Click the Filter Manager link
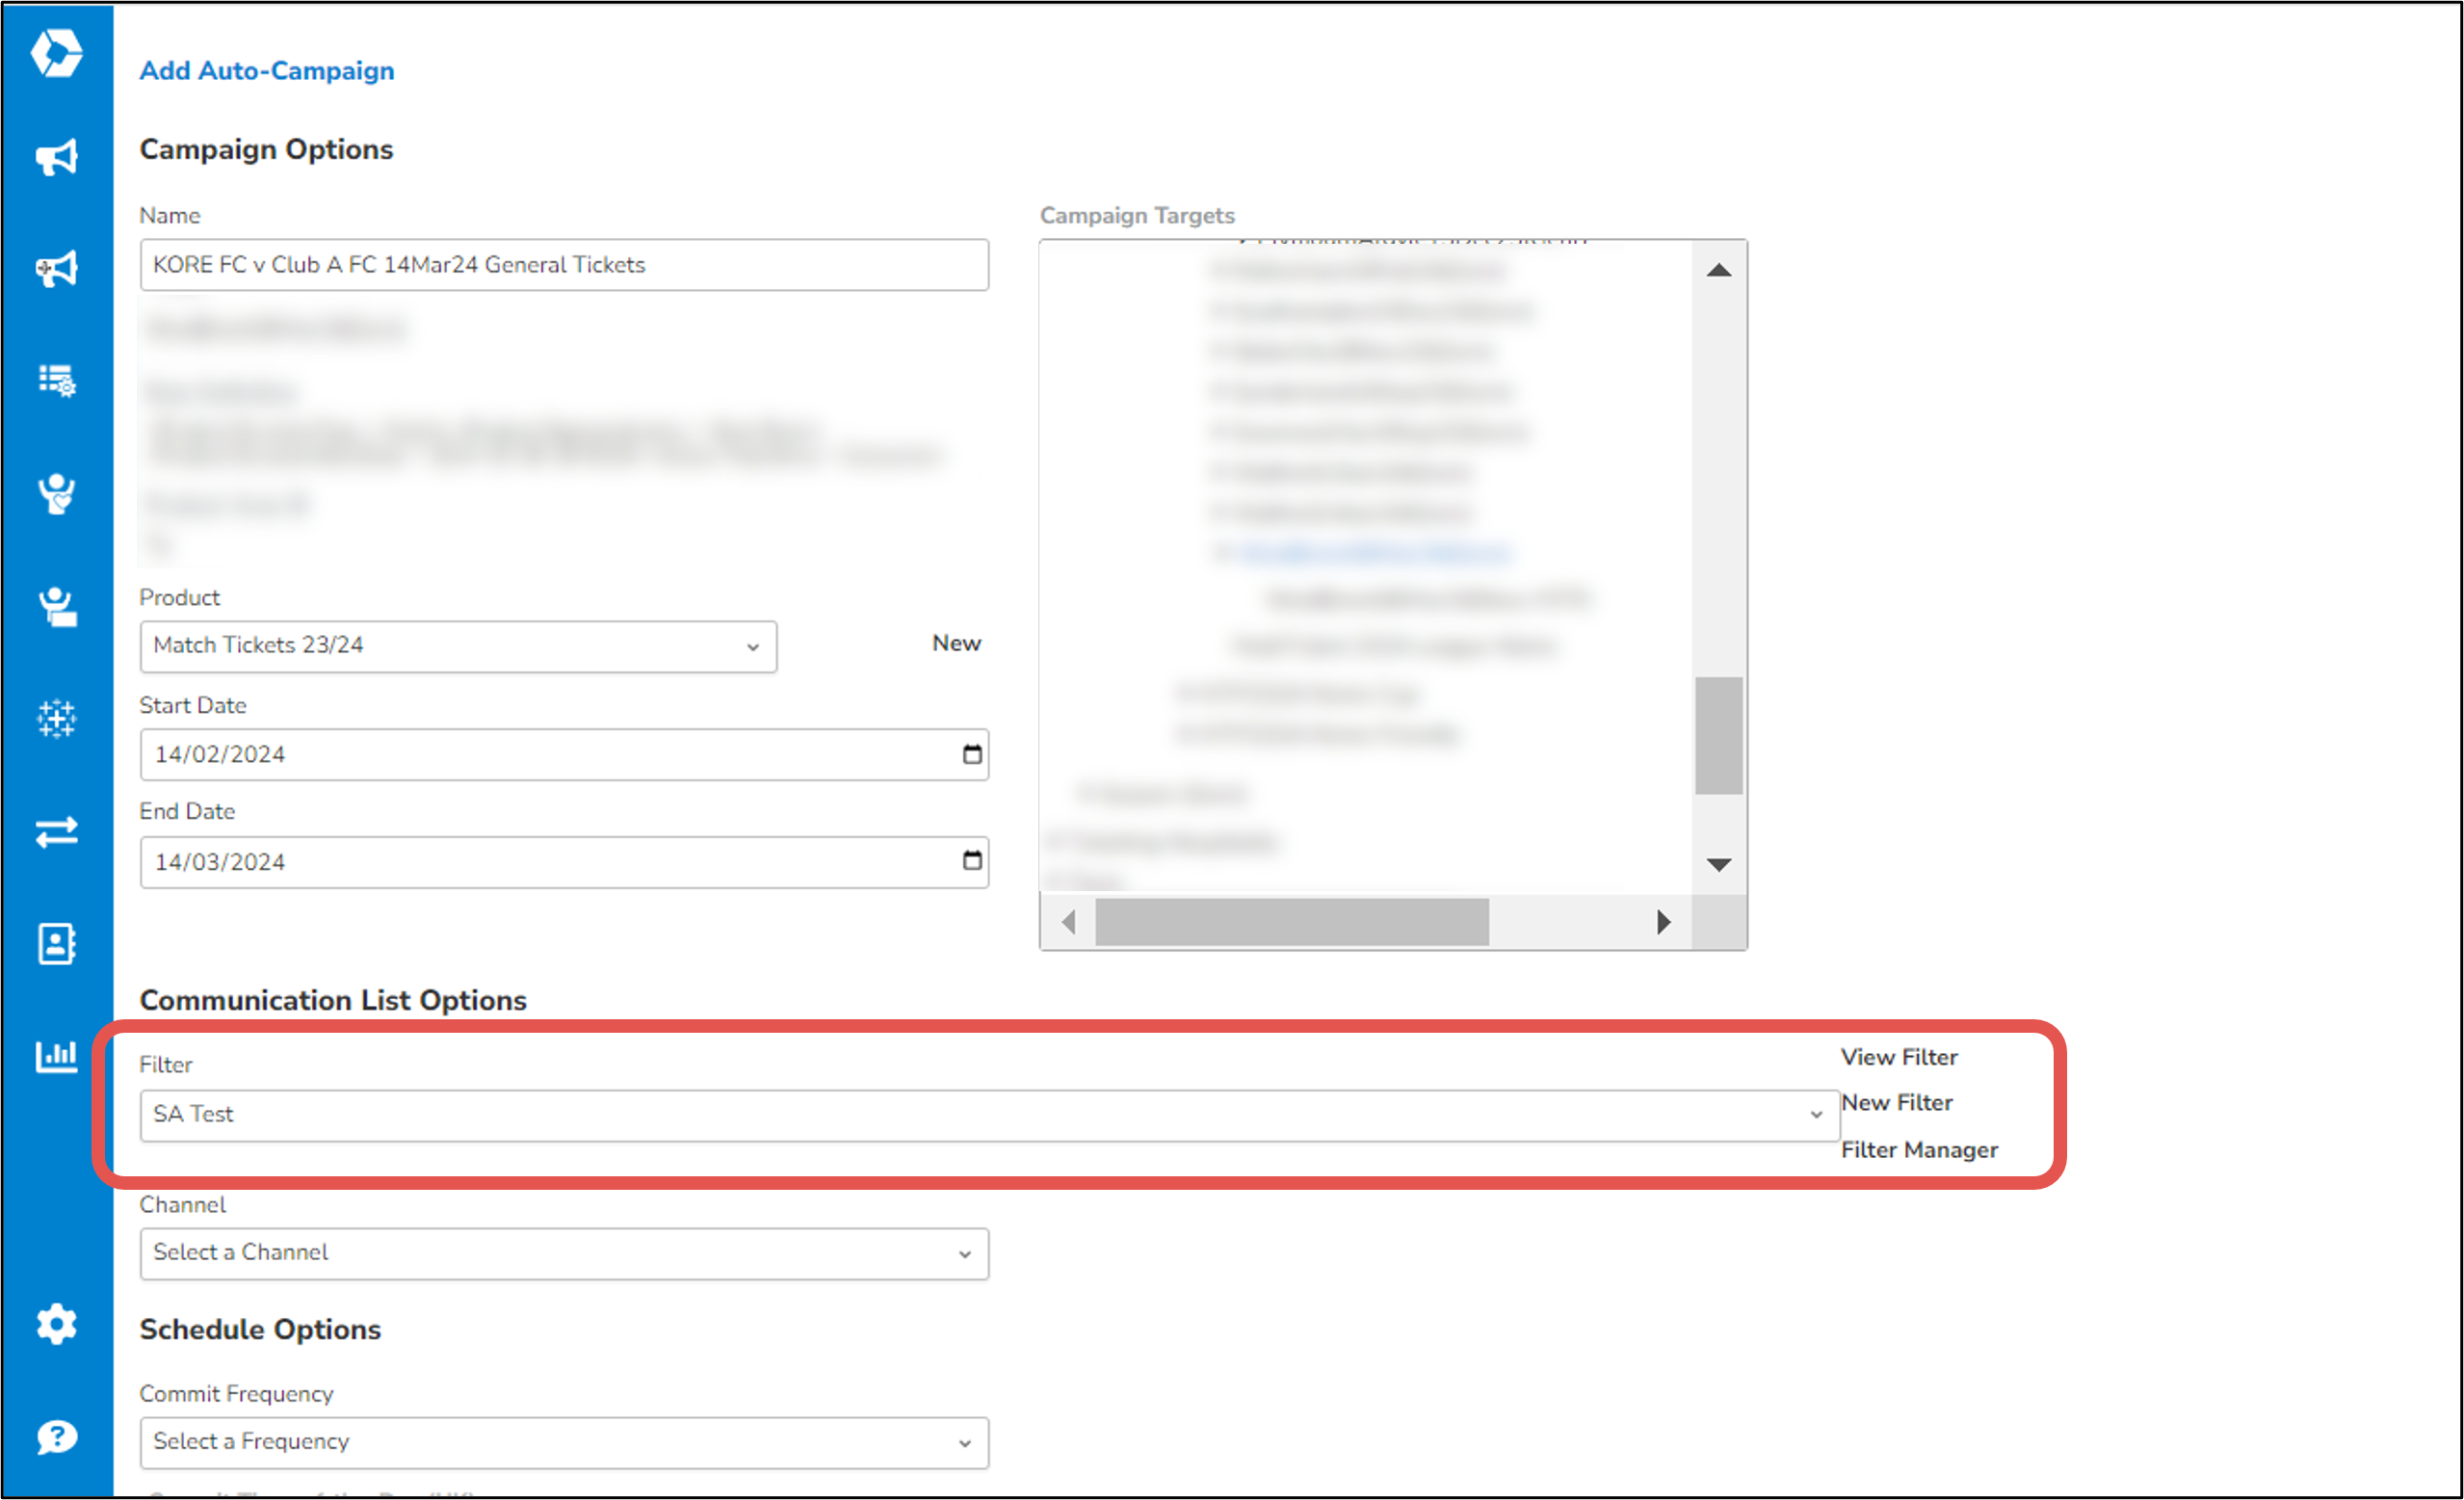 [x=1919, y=1150]
